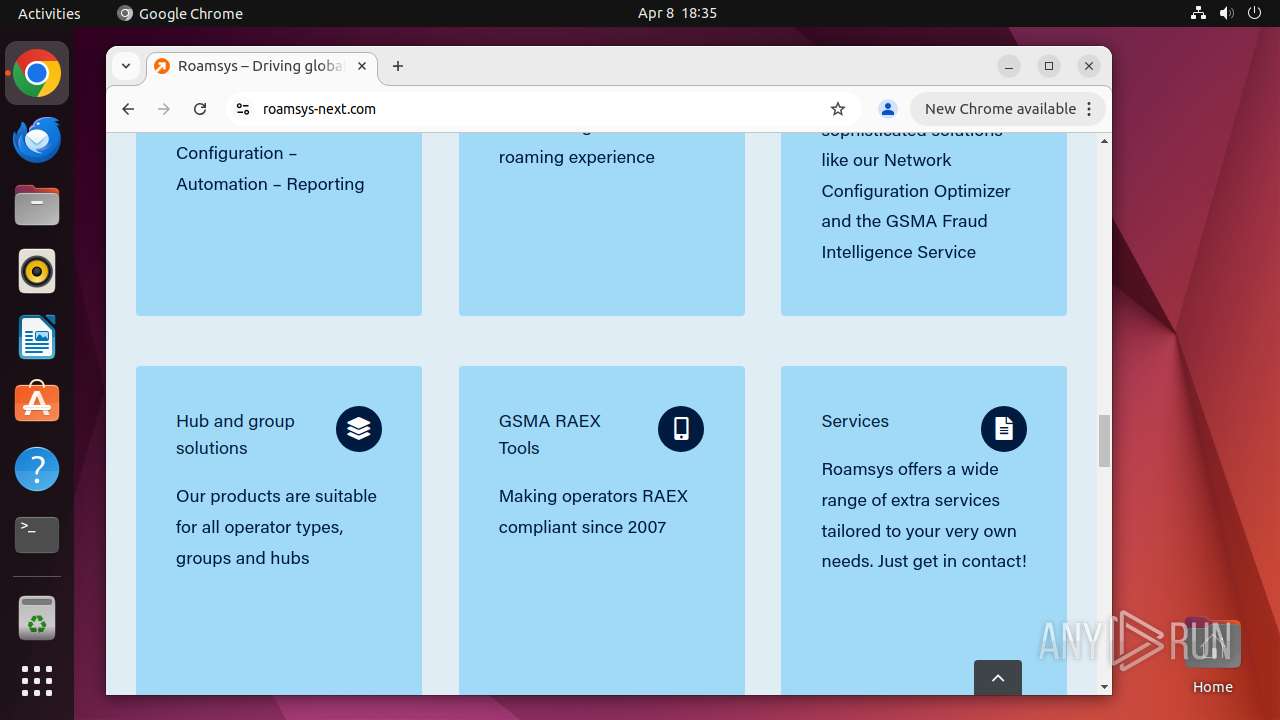Open the GSMA RAEX Tools heading
Screen dimensions: 1280x720
[550, 434]
